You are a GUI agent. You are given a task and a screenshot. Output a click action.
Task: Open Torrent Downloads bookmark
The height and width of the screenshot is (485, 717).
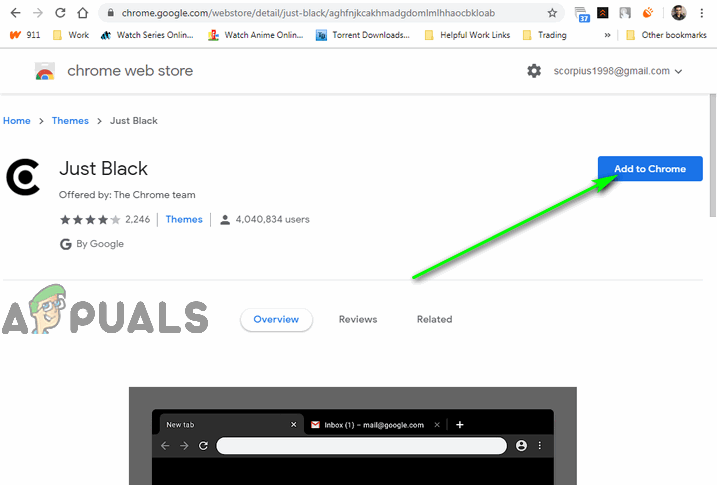[363, 35]
